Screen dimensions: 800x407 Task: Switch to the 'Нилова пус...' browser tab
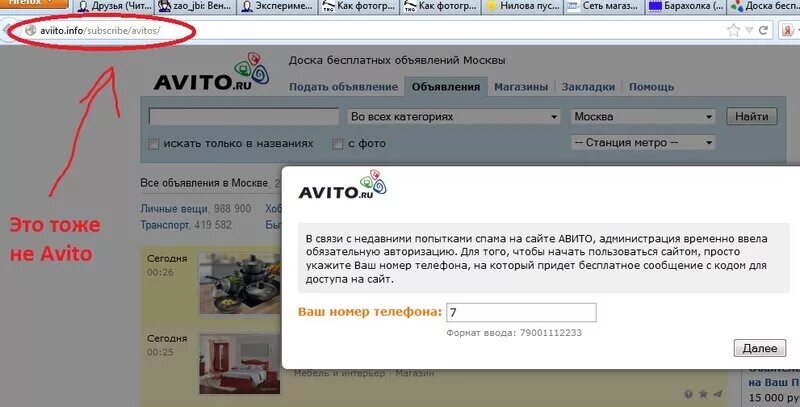point(522,7)
